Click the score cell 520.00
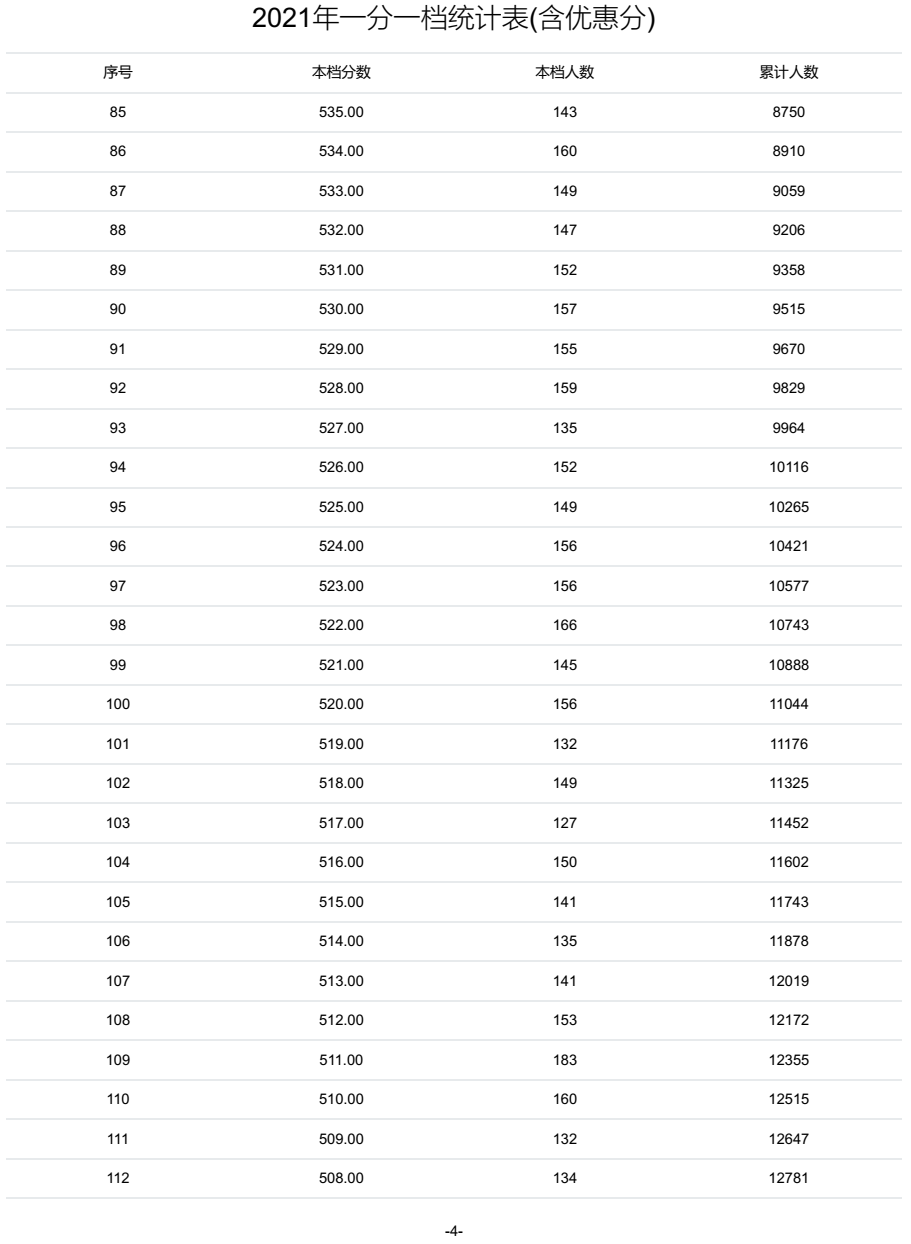The width and height of the screenshot is (911, 1244). click(x=341, y=704)
